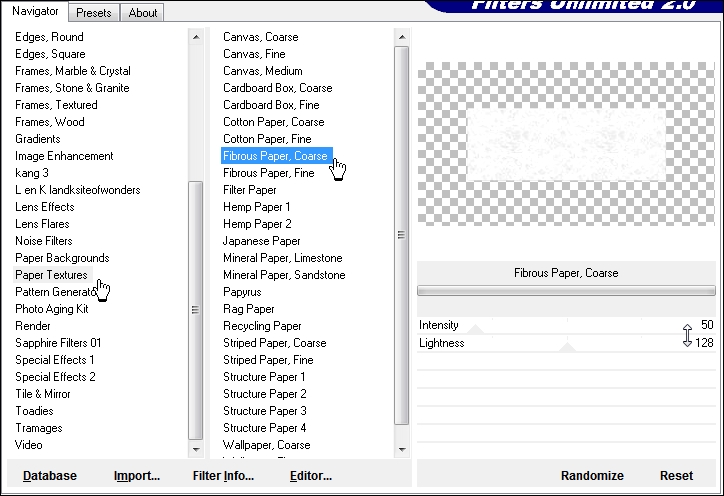Adjust the Lightness slider handle
Image resolution: width=724 pixels, height=496 pixels.
pyautogui.click(x=567, y=347)
